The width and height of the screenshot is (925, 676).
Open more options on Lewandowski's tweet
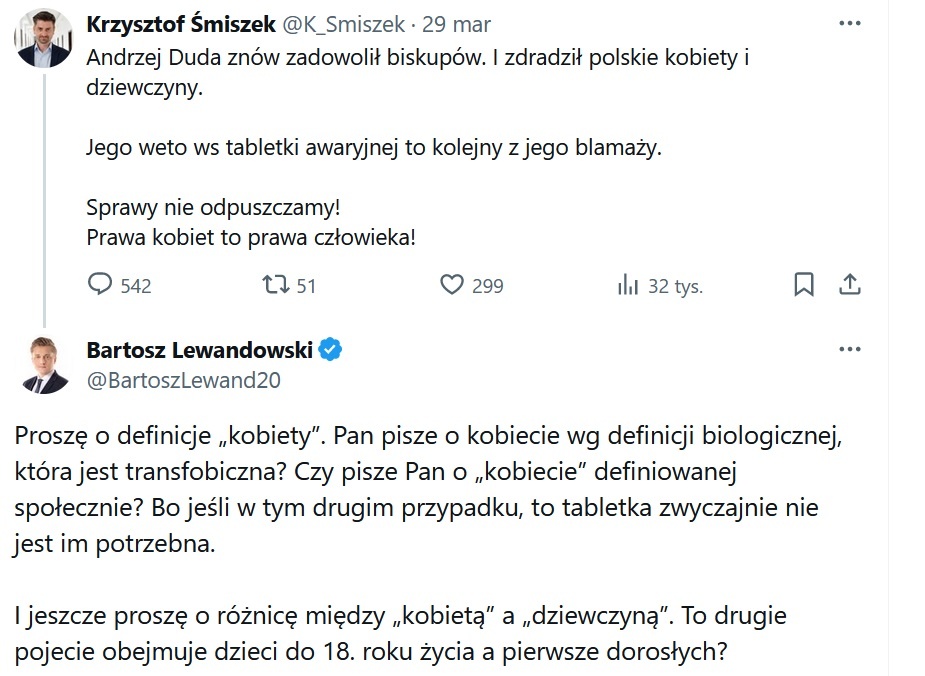pyautogui.click(x=849, y=349)
